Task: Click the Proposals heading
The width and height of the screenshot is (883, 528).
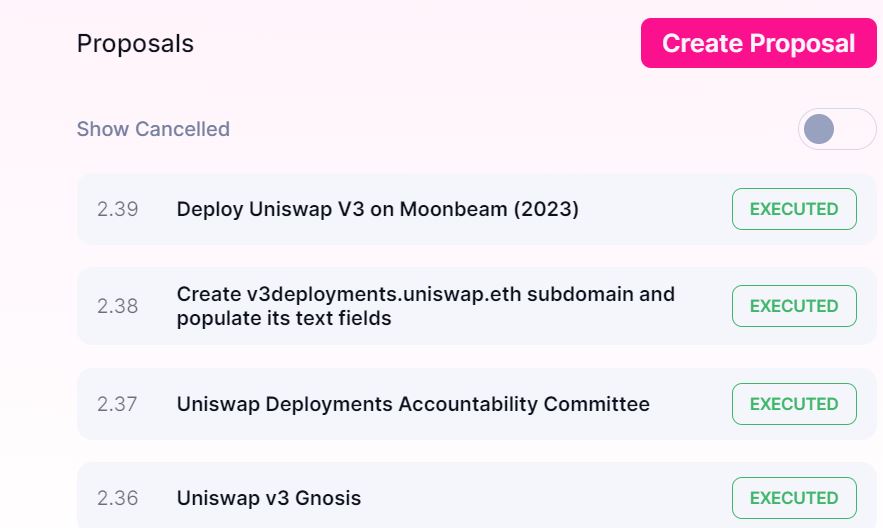Action: [135, 44]
